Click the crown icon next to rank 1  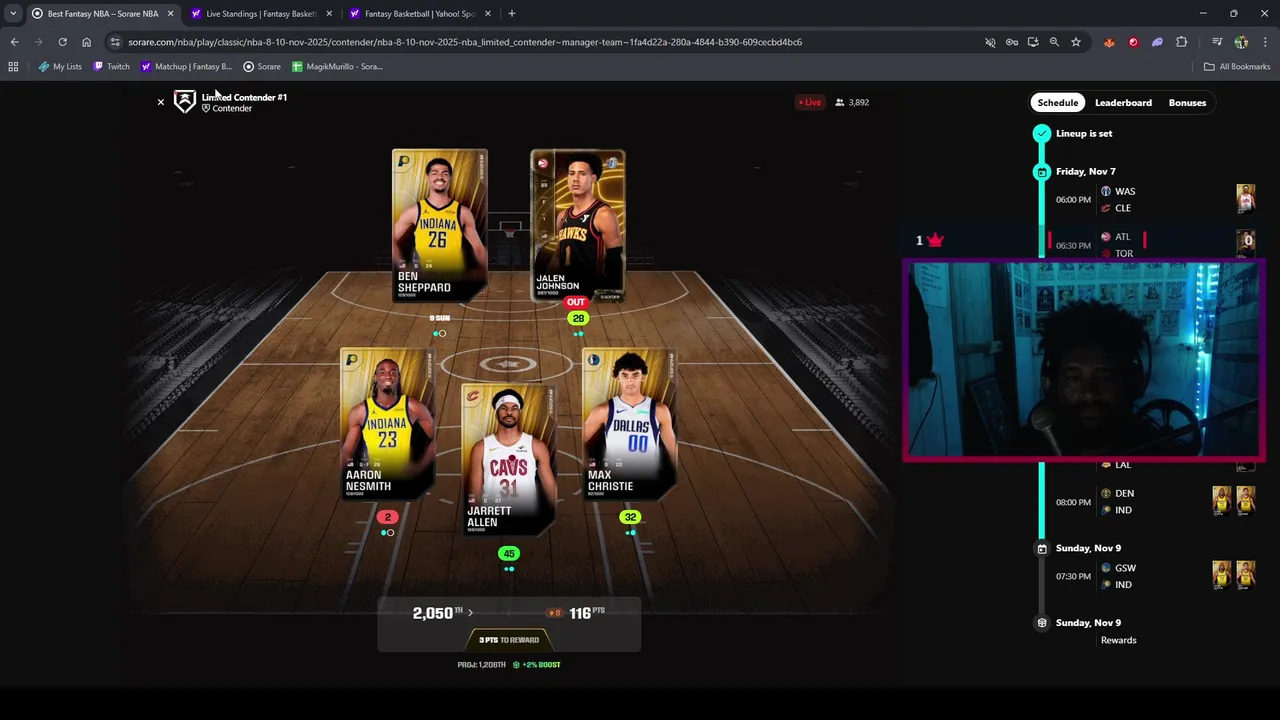(935, 240)
